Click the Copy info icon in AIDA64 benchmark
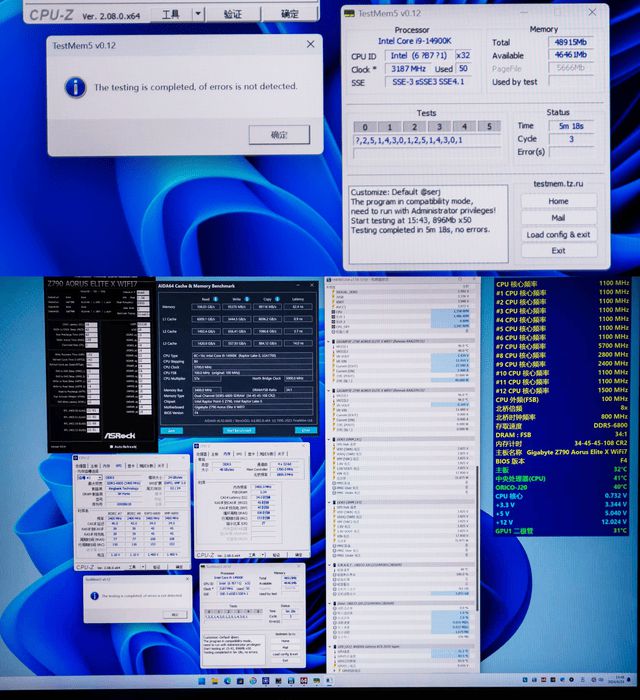 278,299
